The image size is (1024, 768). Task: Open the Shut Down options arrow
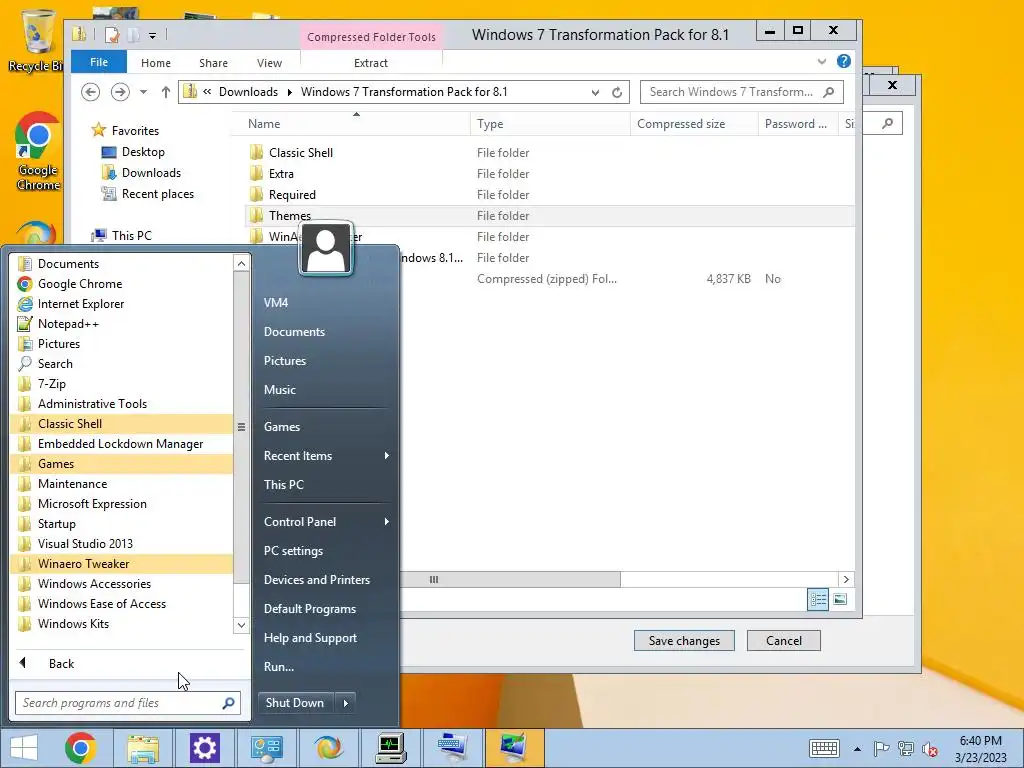[x=345, y=703]
